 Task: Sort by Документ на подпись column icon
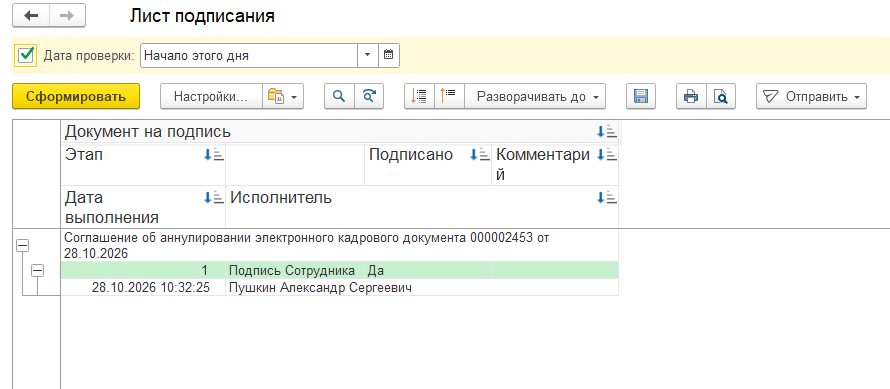pos(606,132)
